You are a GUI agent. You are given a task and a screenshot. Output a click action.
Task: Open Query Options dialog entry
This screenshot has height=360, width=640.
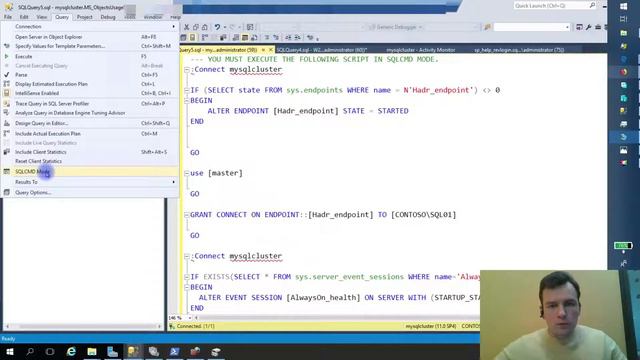click(x=90, y=193)
